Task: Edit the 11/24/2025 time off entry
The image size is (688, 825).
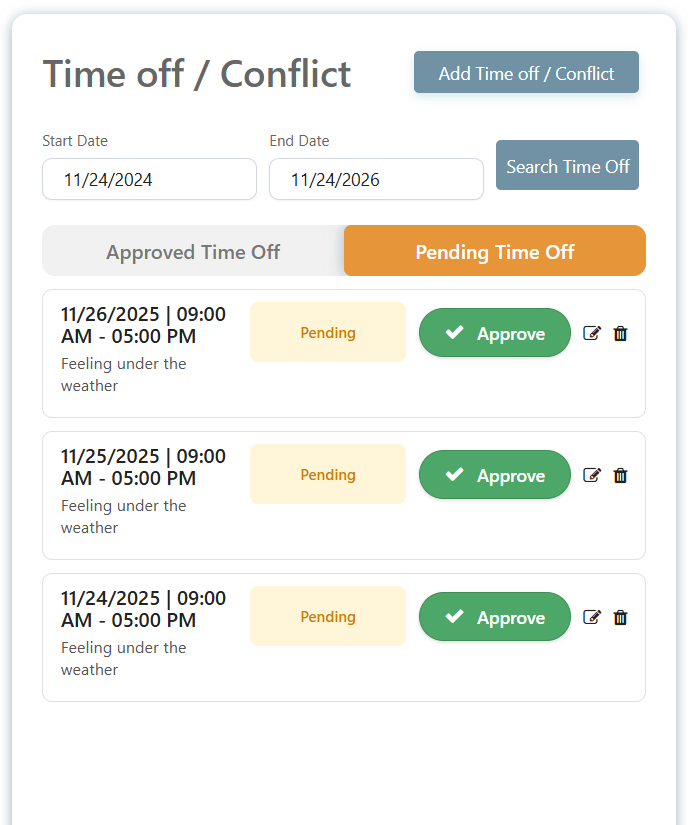Action: point(592,617)
